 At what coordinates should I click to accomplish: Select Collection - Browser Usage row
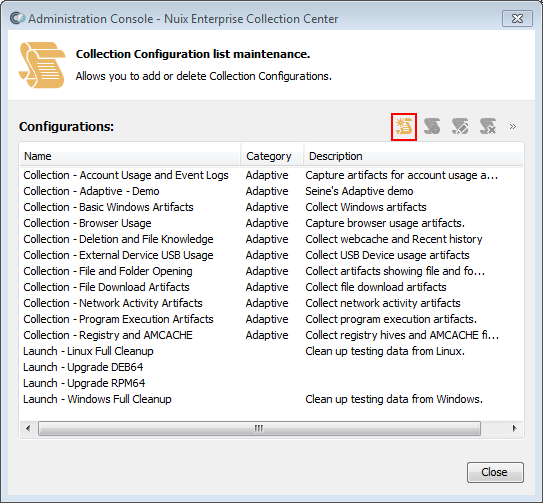click(x=272, y=223)
